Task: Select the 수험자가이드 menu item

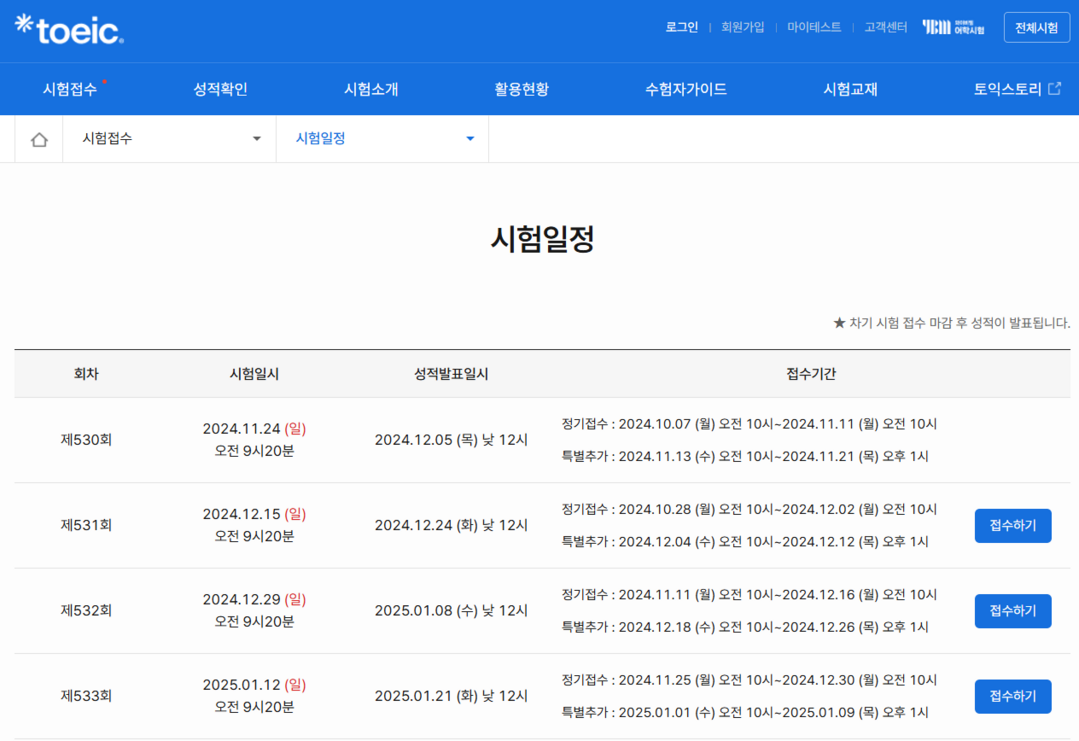Action: tap(686, 89)
